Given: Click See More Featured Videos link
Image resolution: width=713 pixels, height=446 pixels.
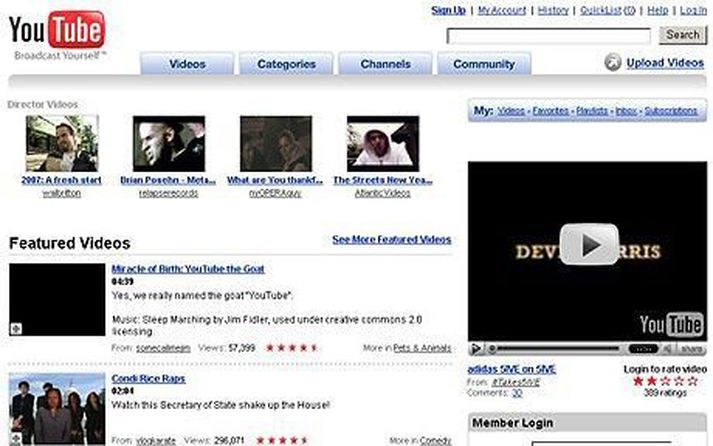Looking at the screenshot, I should [392, 240].
